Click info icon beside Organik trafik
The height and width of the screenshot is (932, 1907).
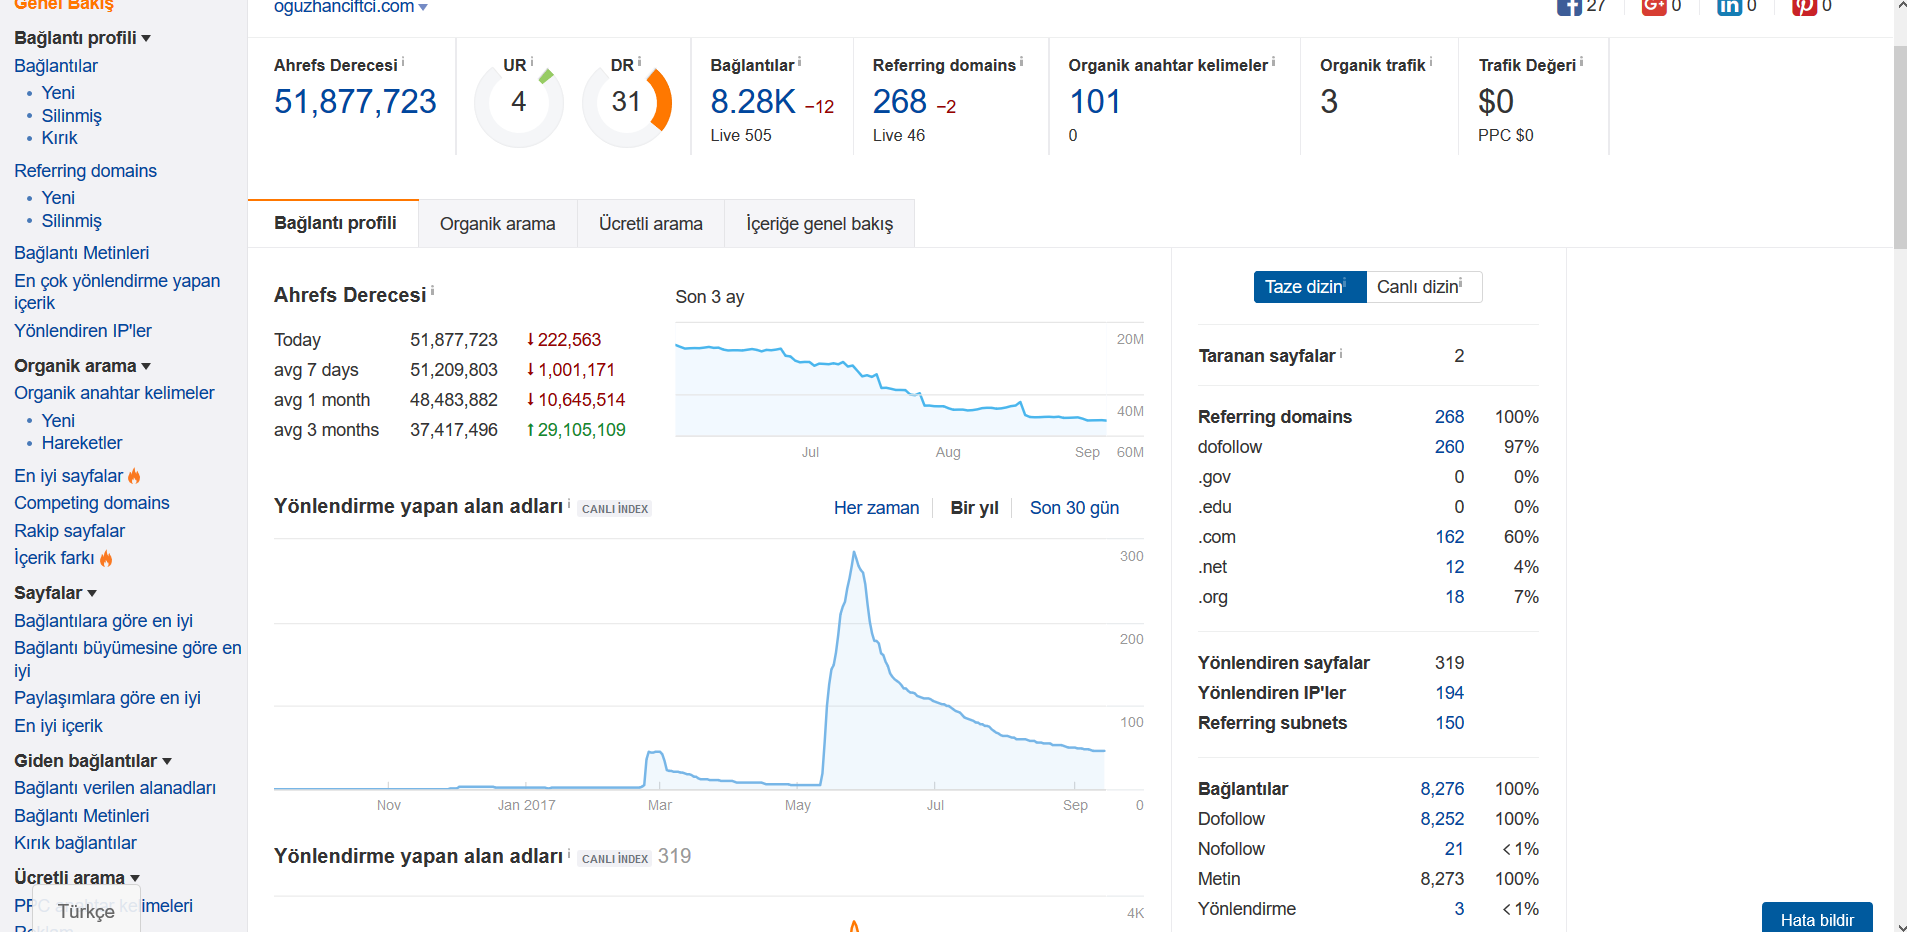pyautogui.click(x=1431, y=62)
